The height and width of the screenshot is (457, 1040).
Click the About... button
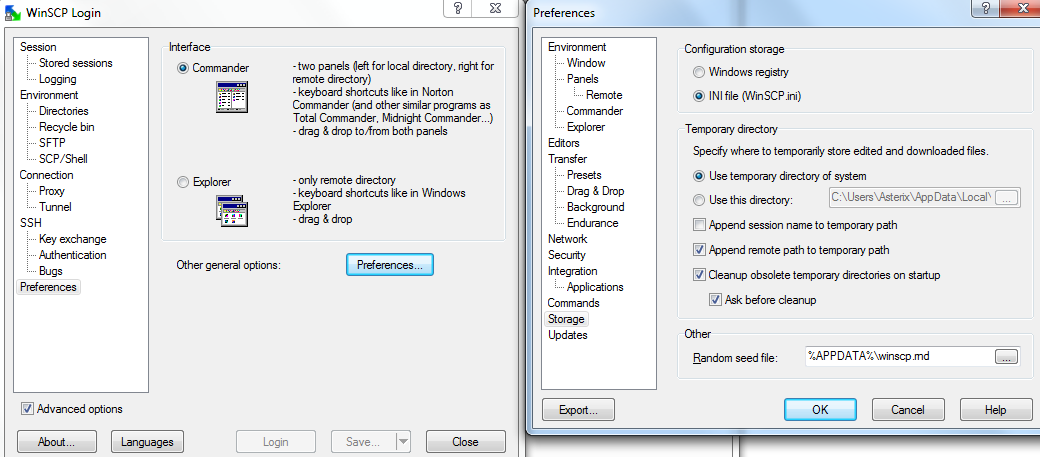coord(57,442)
